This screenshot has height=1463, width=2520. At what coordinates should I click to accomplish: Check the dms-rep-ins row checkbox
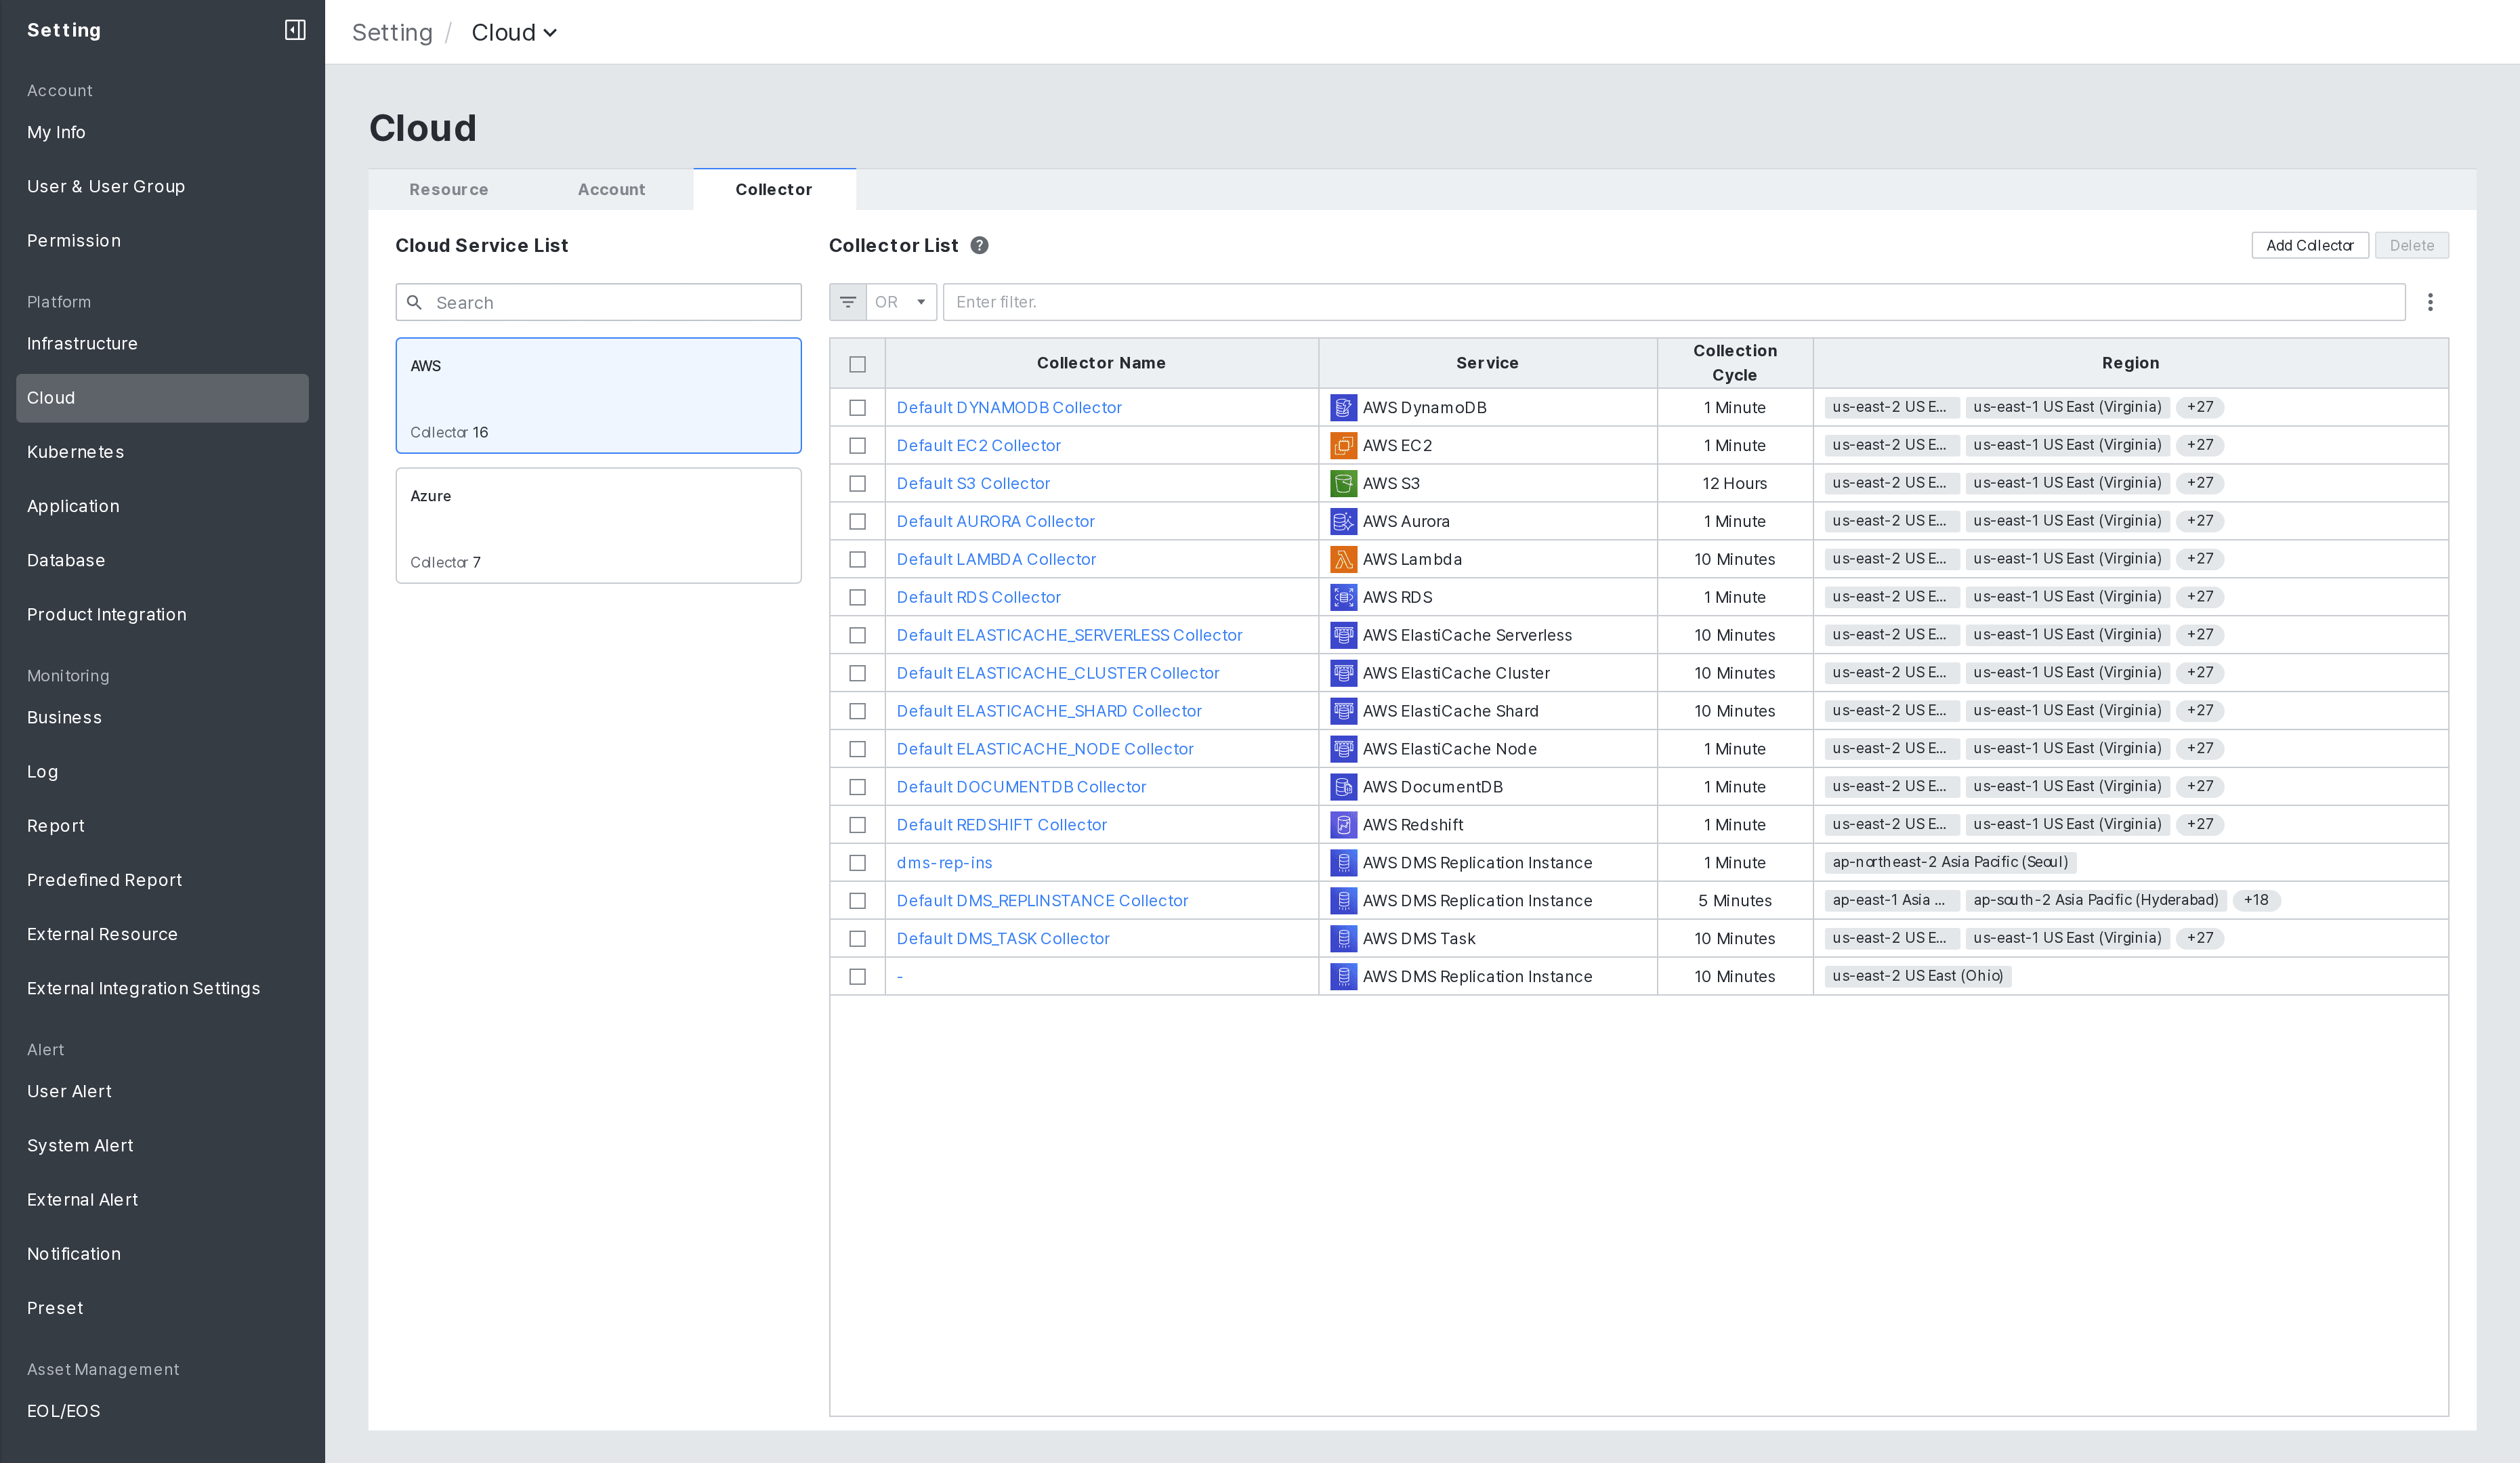pyautogui.click(x=857, y=863)
